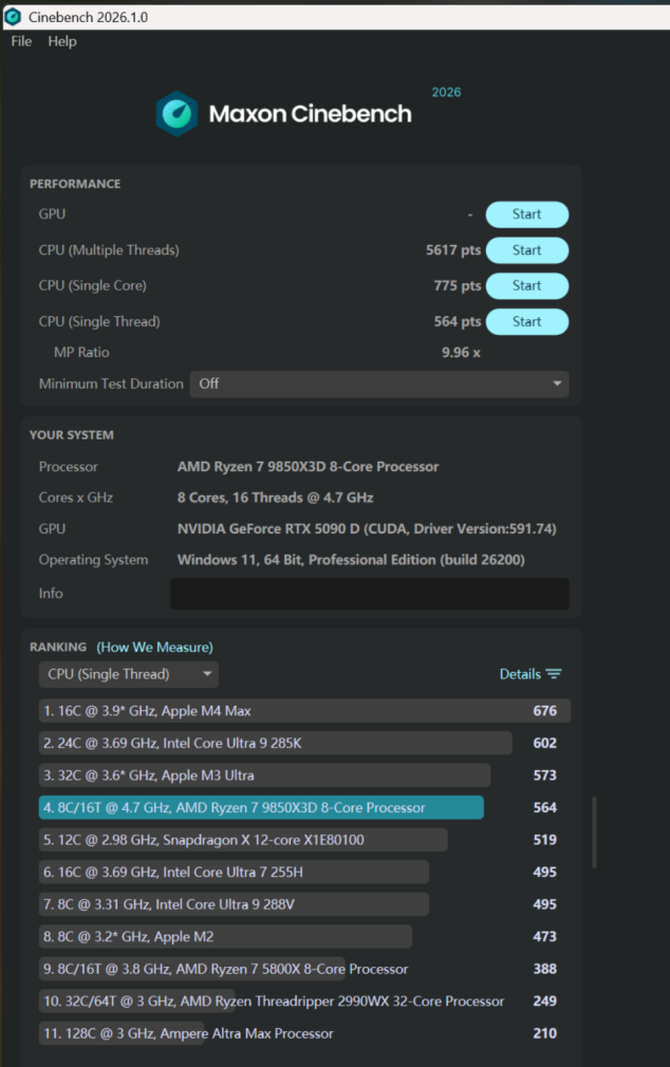
Task: Click the ranking list vertical scrollbar
Action: pos(595,830)
